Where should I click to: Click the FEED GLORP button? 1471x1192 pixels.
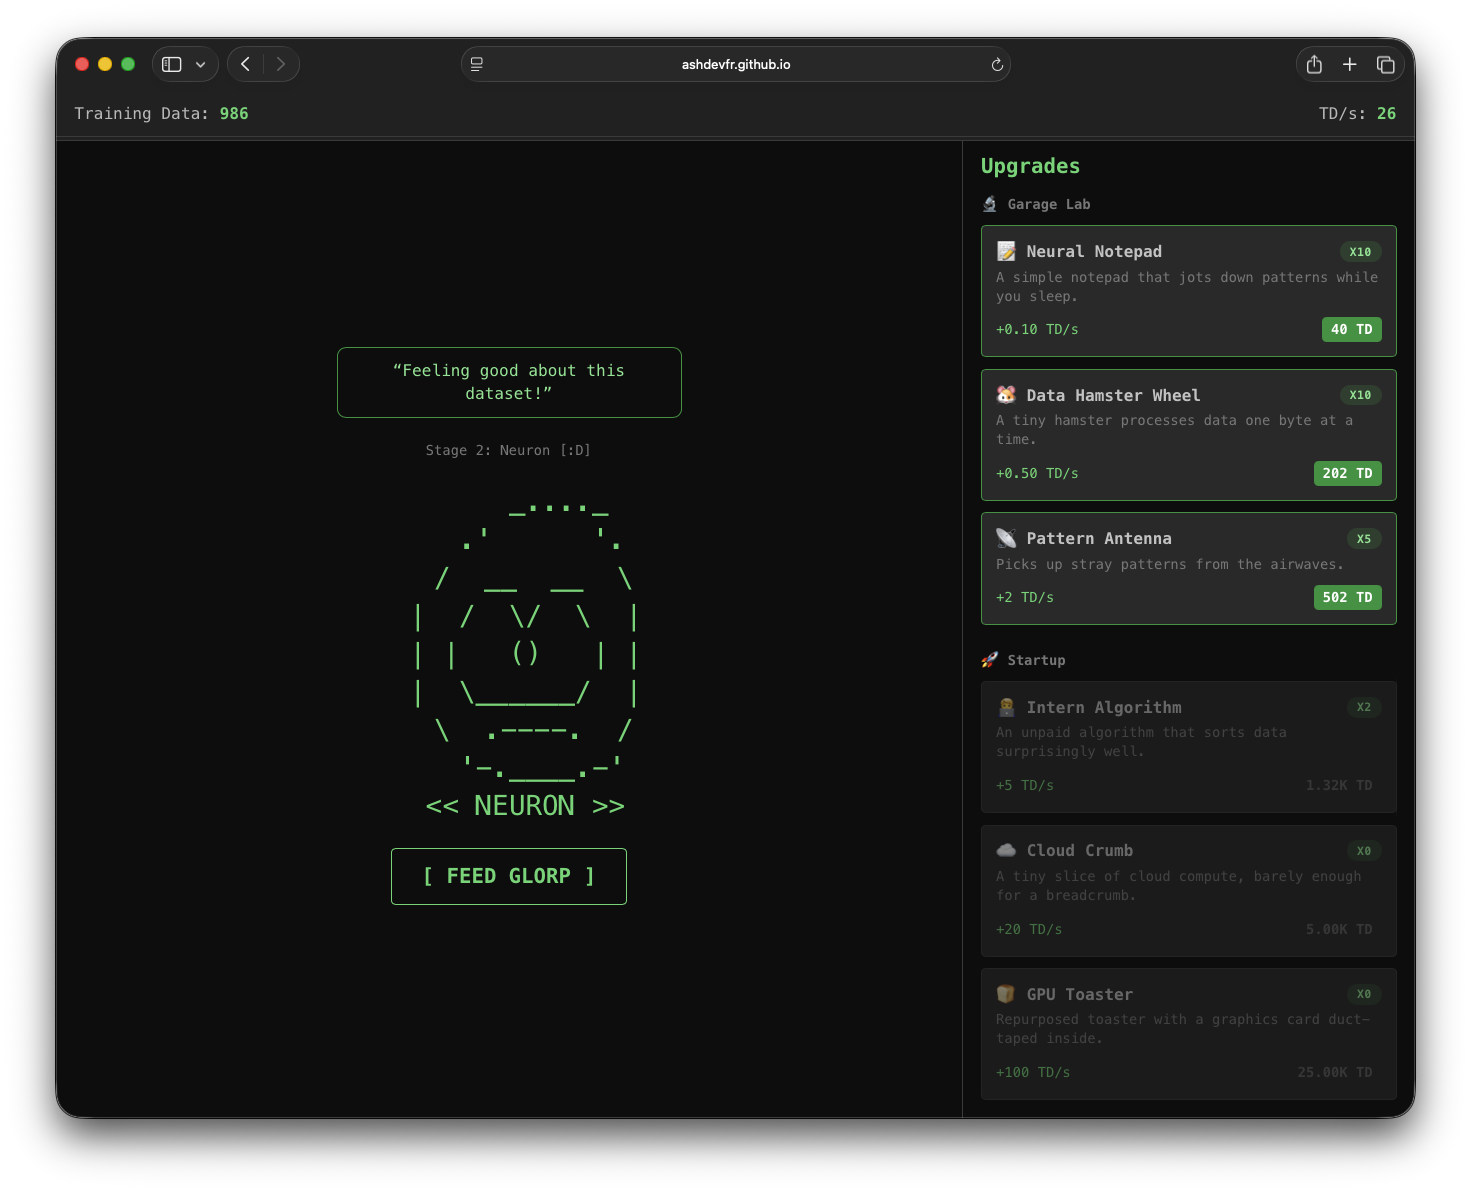[508, 876]
